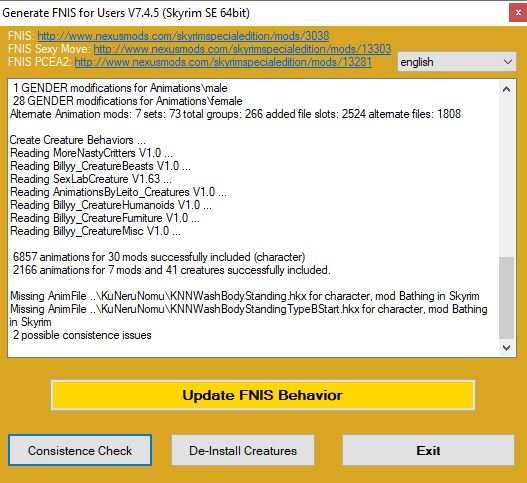
Task: Click the 'Reading SexLabCreature V1.63' line
Action: [x=91, y=179]
